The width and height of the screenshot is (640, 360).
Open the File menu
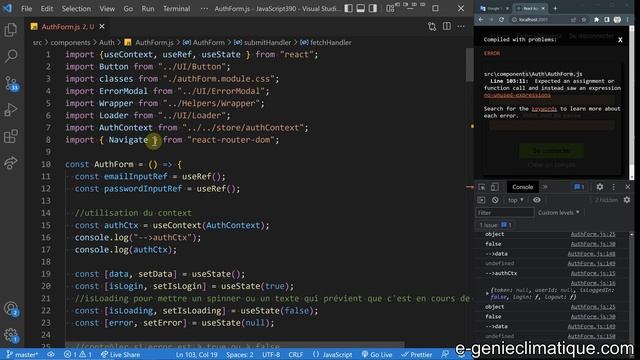pos(27,9)
